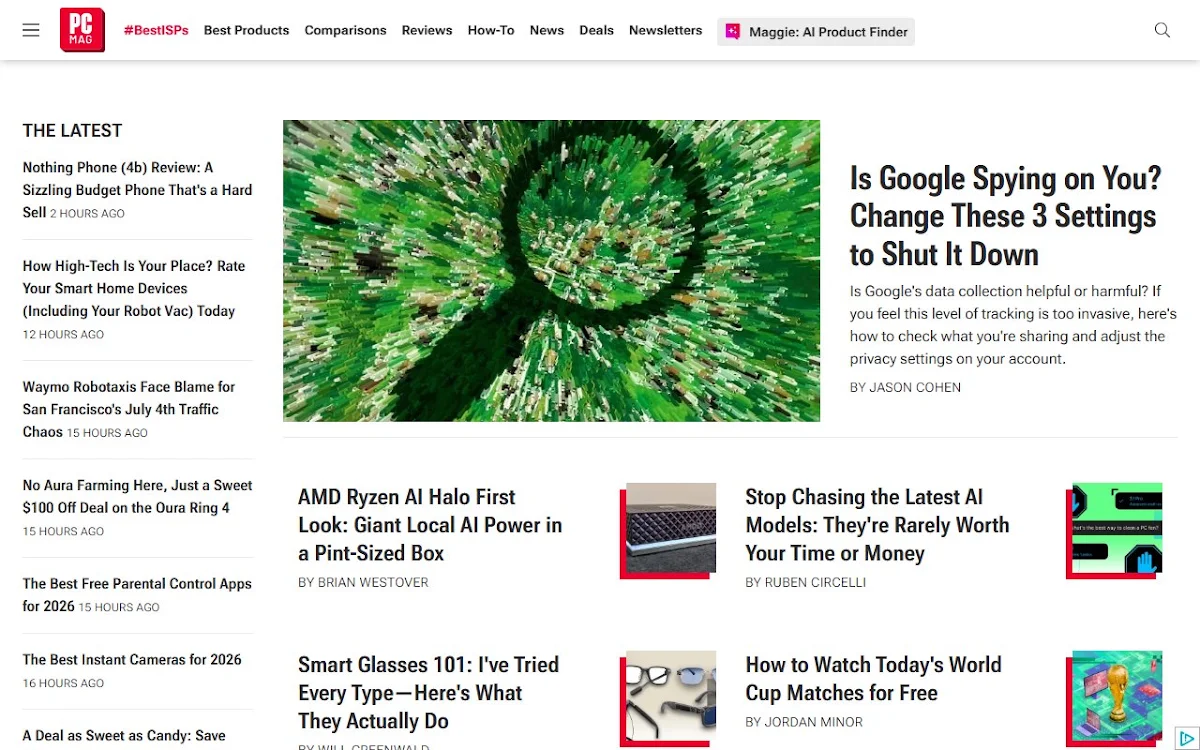The image size is (1200, 750).
Task: Open the green Google logo hero image
Action: 551,271
